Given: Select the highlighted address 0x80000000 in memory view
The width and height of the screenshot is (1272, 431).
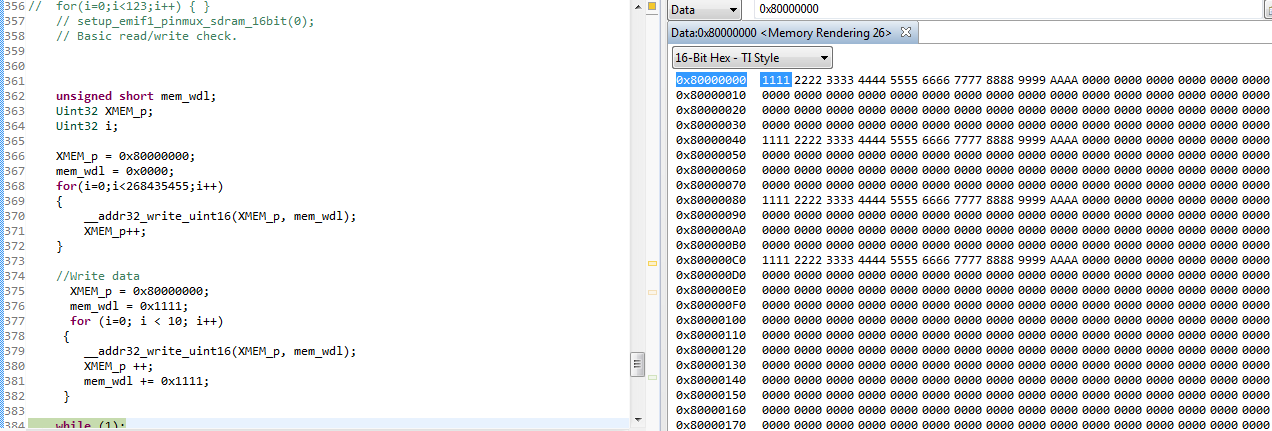Looking at the screenshot, I should pyautogui.click(x=711, y=80).
